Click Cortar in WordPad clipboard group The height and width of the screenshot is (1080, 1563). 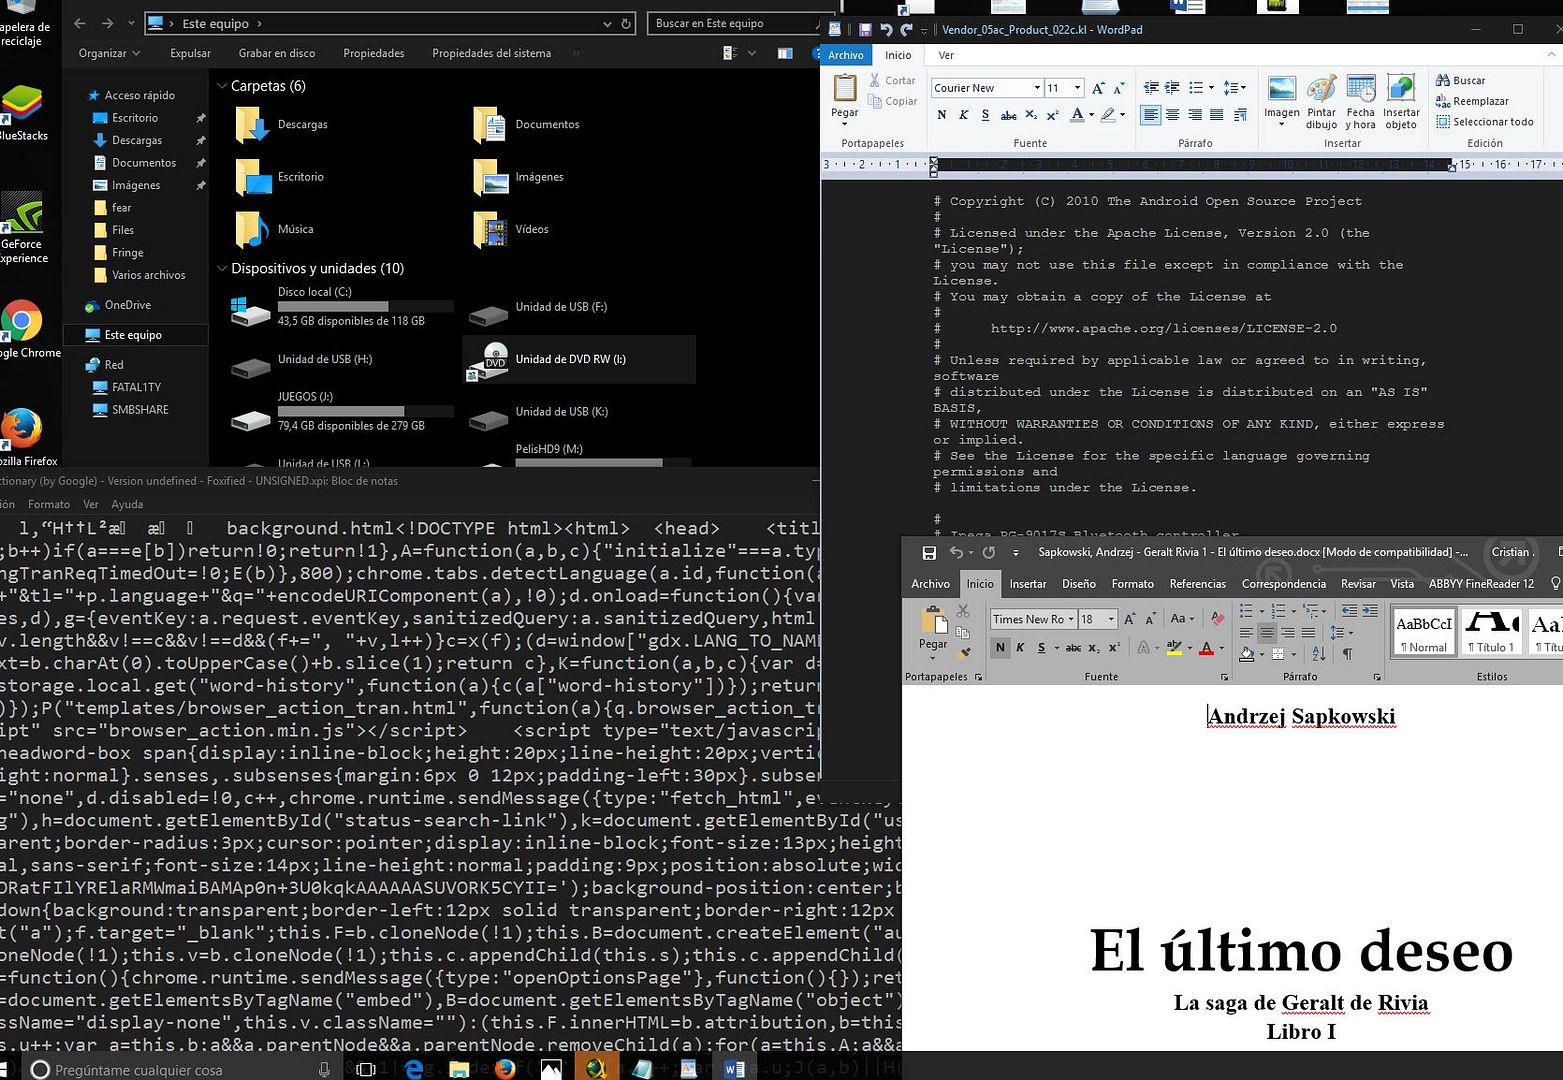[x=892, y=80]
